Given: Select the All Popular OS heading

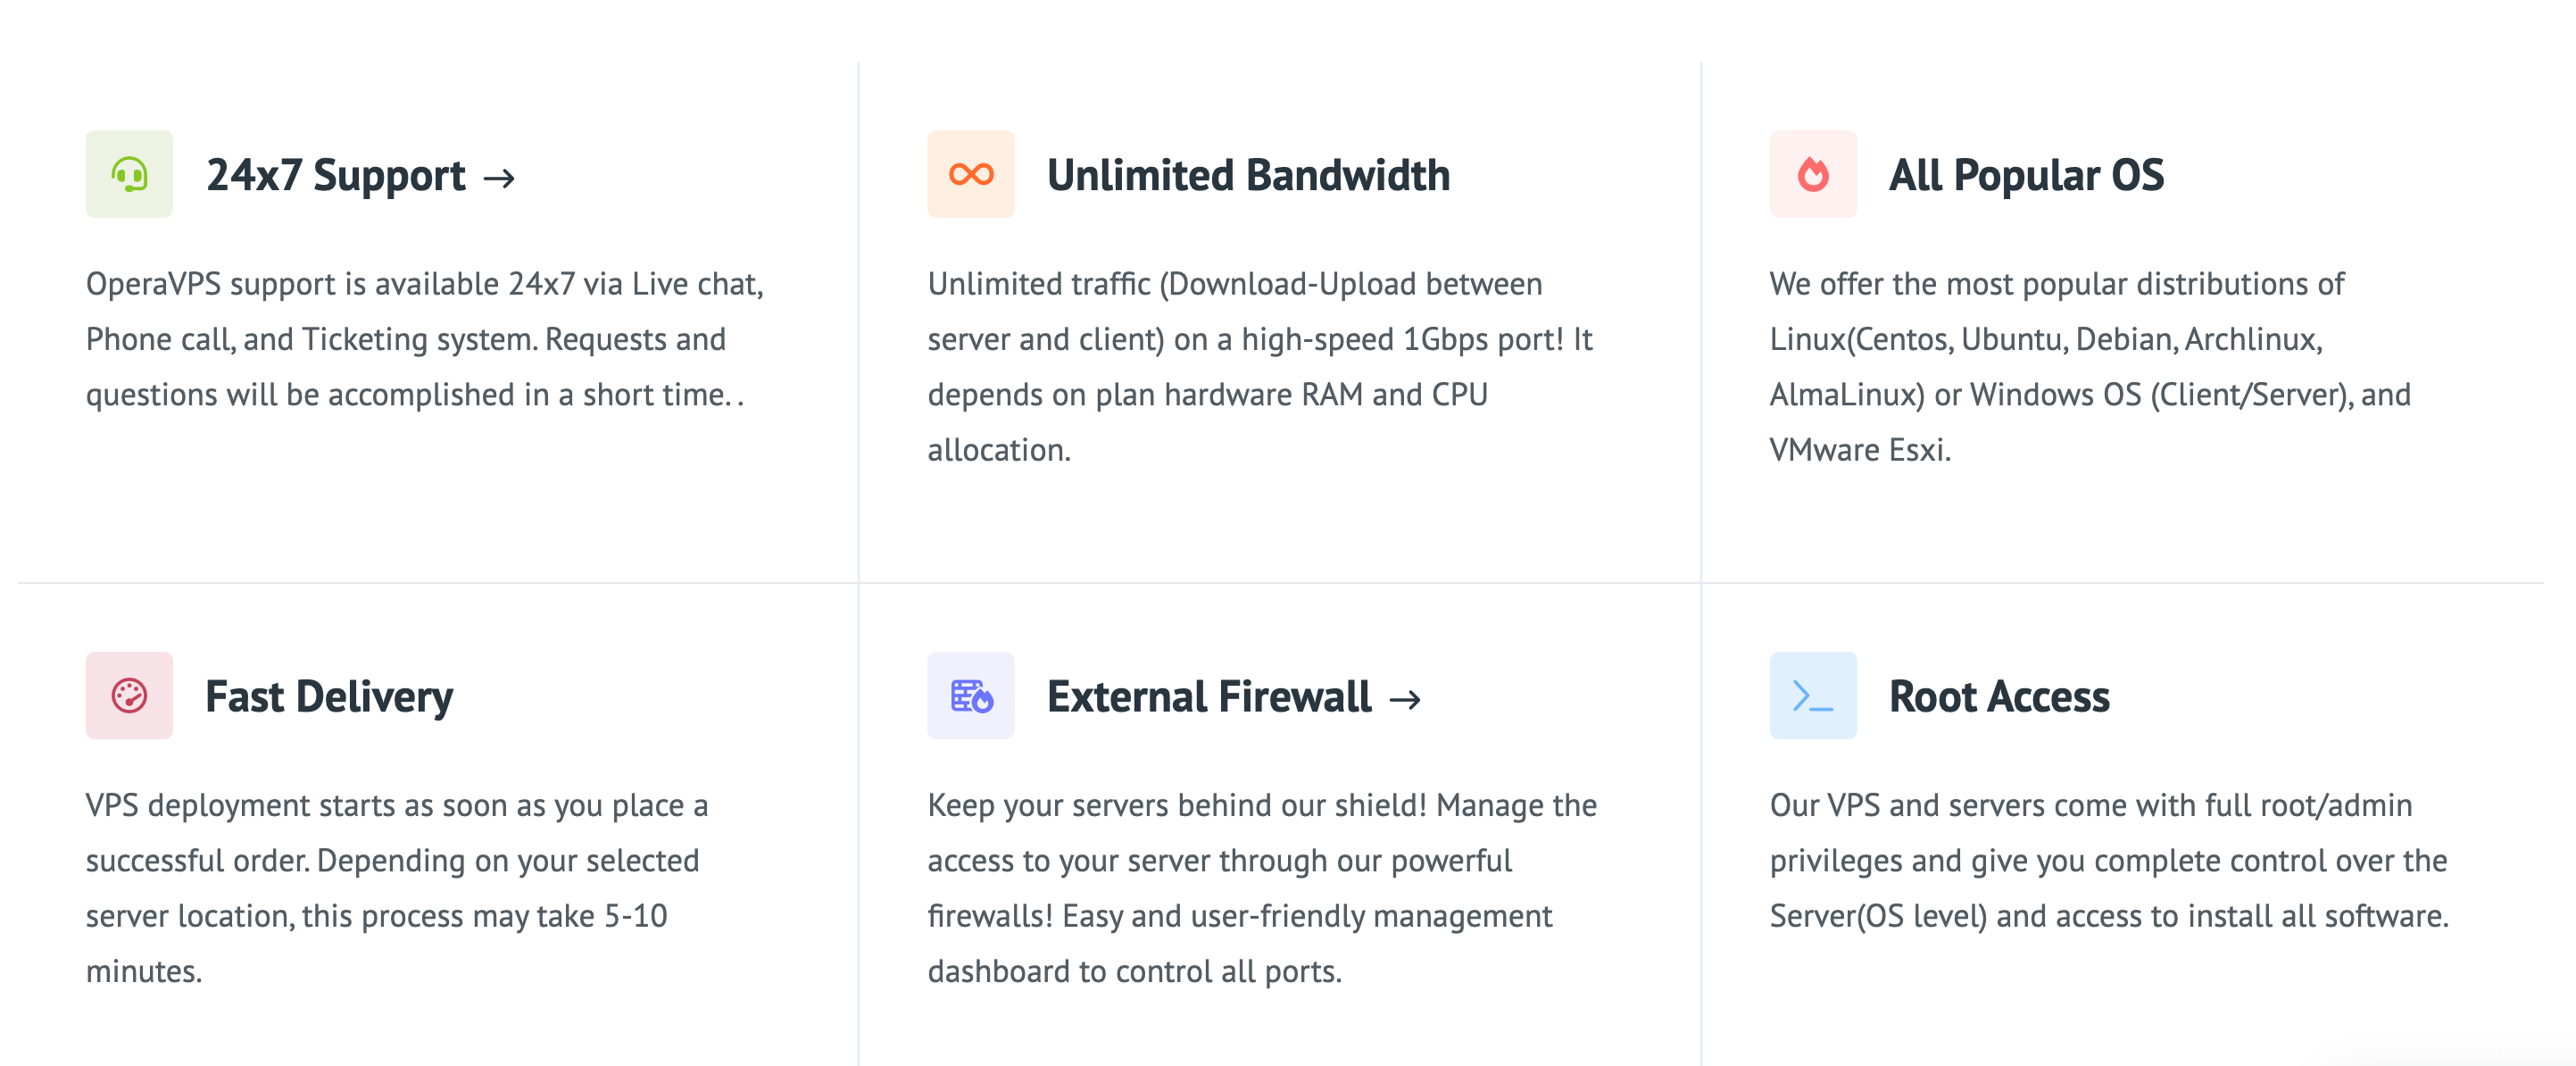Looking at the screenshot, I should tap(2026, 175).
